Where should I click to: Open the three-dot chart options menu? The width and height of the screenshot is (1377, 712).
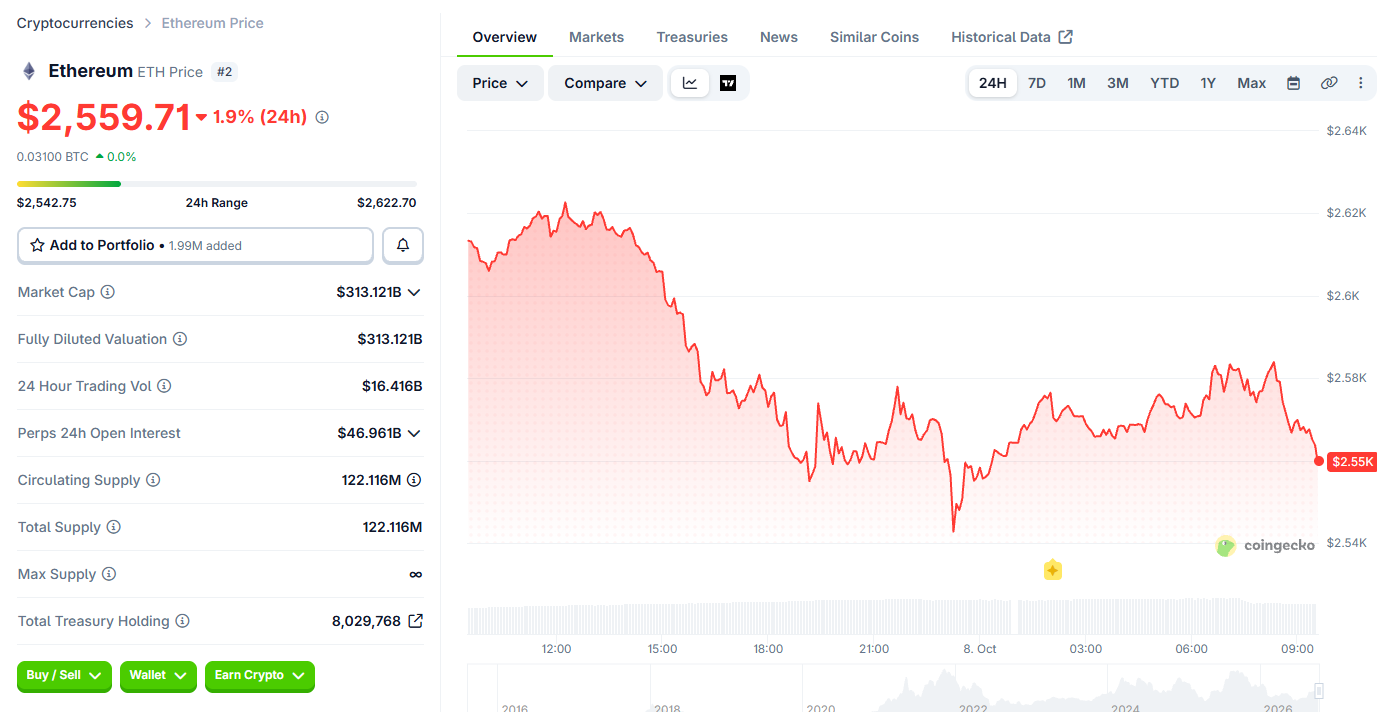click(1360, 83)
